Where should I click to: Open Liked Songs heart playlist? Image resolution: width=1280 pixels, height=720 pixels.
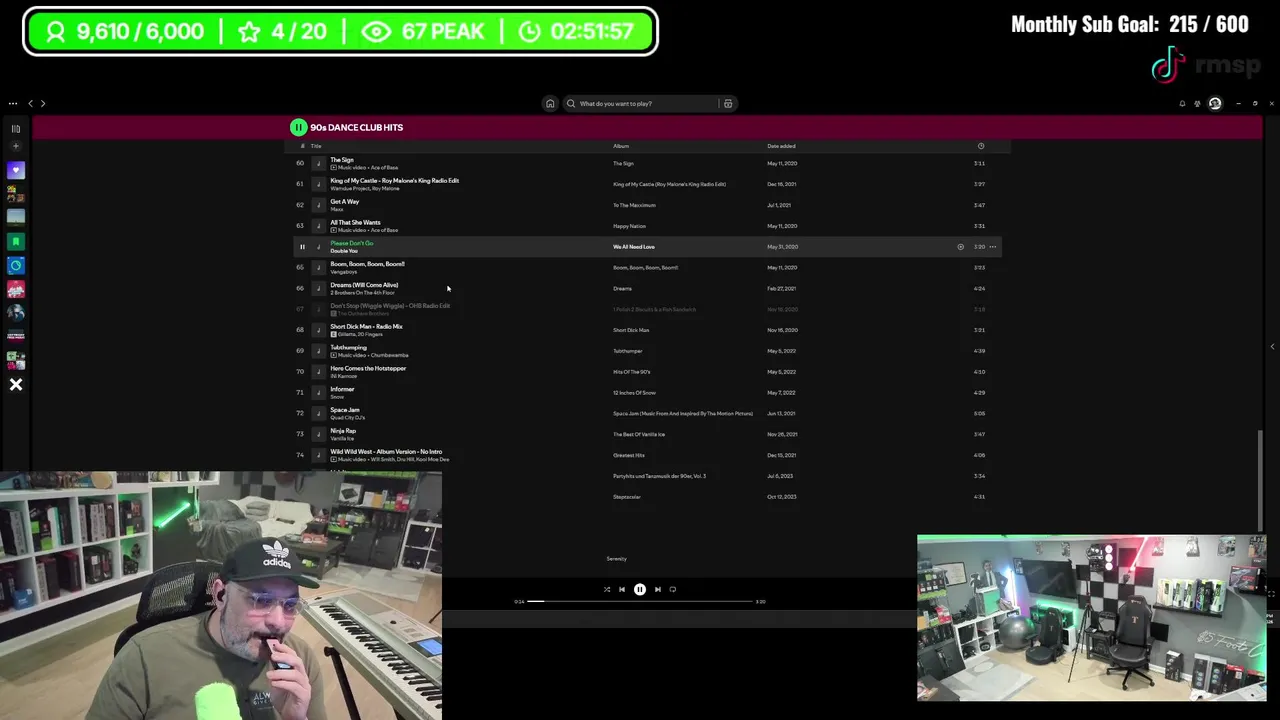(x=16, y=170)
